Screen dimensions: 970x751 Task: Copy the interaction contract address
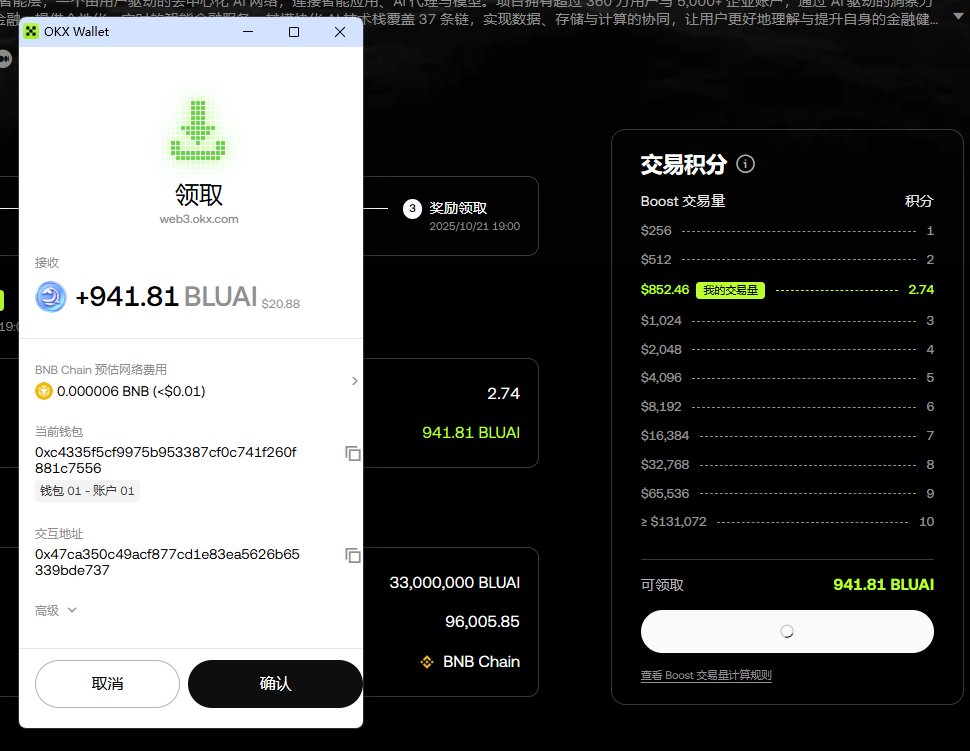tap(353, 556)
